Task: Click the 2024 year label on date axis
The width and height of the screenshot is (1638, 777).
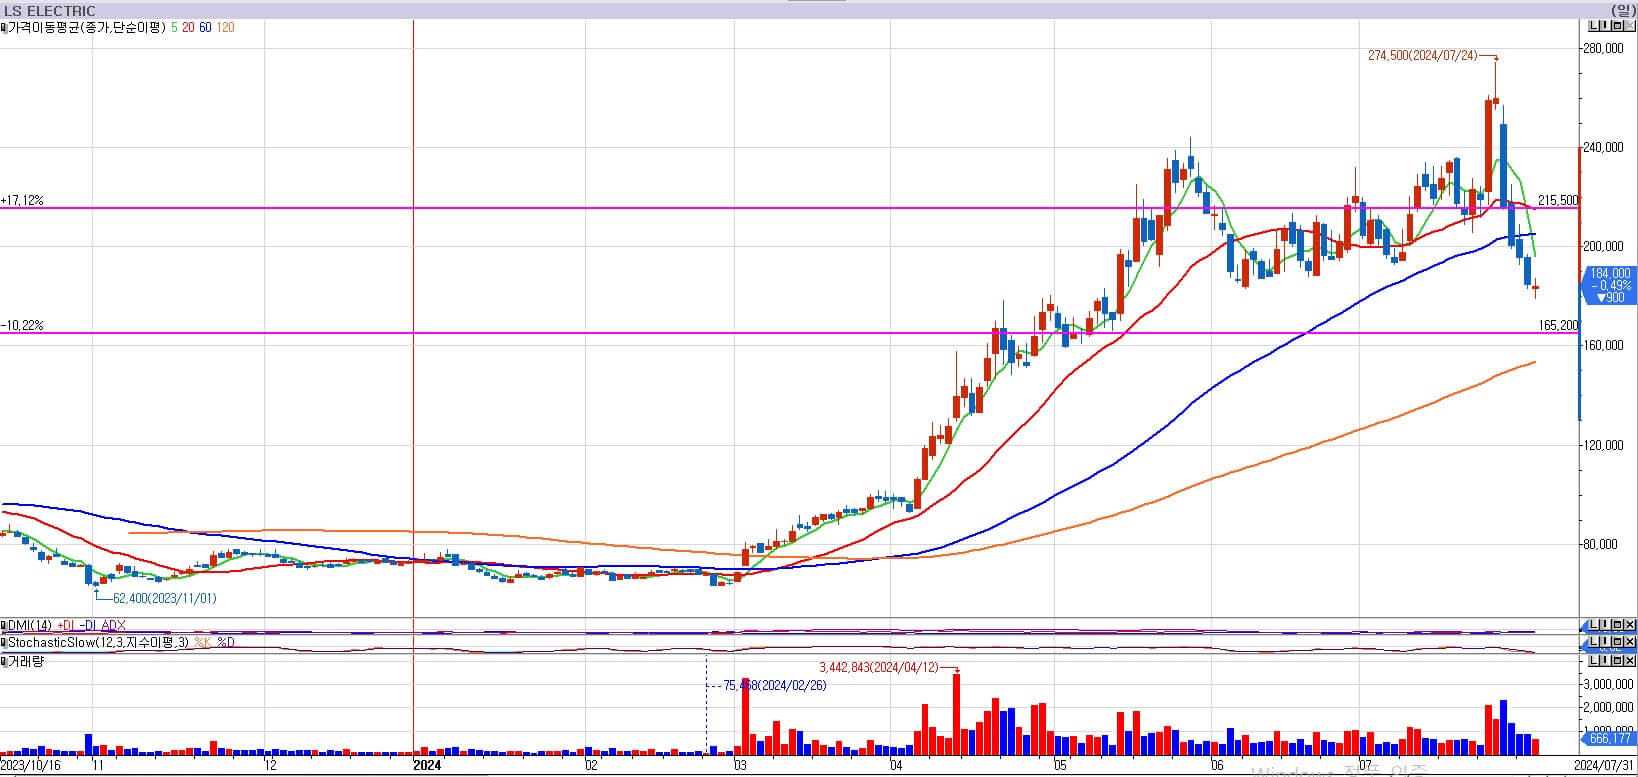Action: pyautogui.click(x=427, y=766)
